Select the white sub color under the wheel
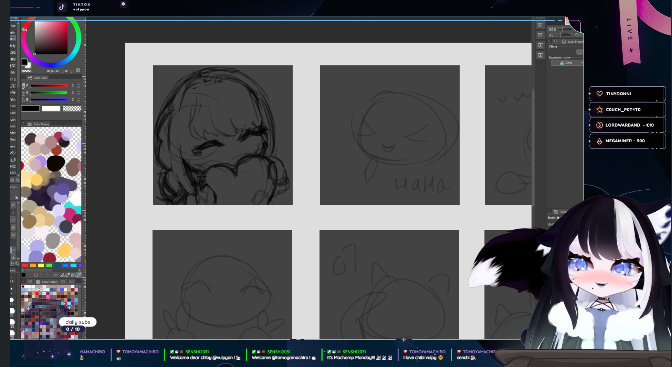This screenshot has height=367, width=672. click(x=28, y=66)
